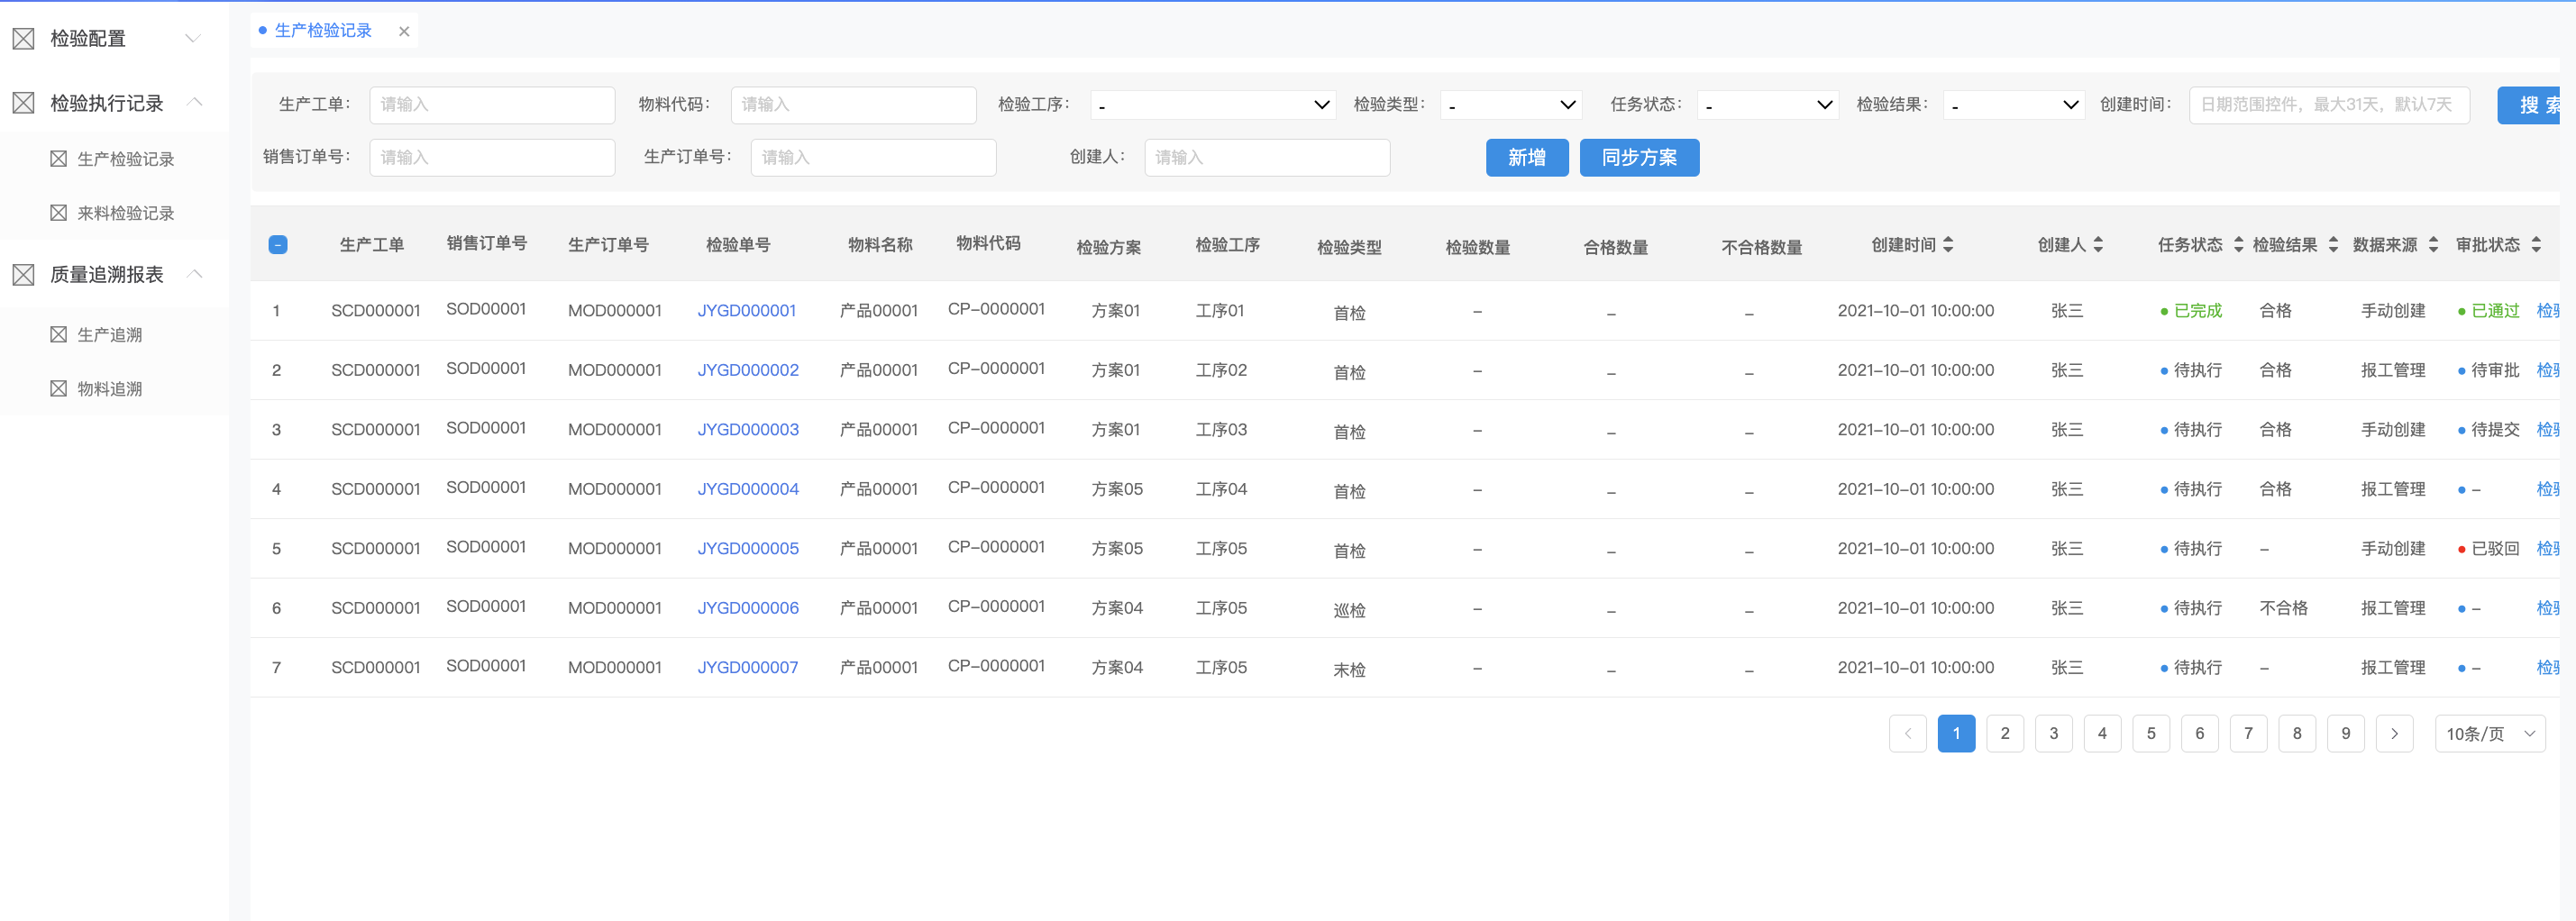Collapse the 检验执行记录 menu

pyautogui.click(x=195, y=102)
